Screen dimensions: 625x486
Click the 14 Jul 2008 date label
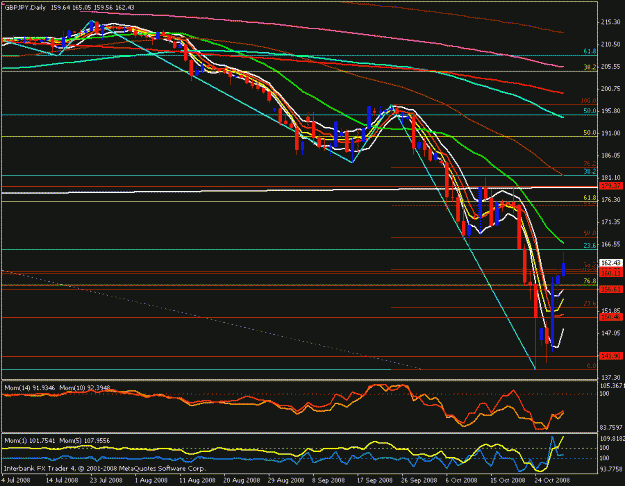(62, 480)
